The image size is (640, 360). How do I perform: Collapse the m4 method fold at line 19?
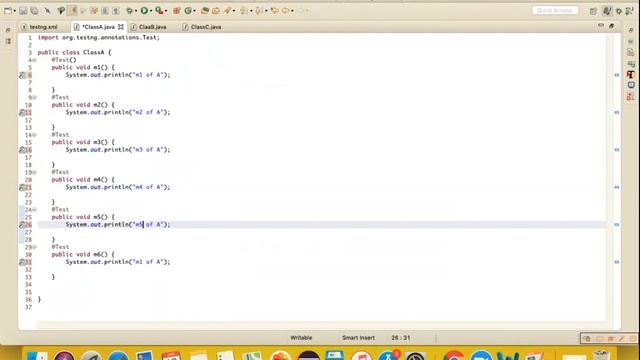coord(35,173)
